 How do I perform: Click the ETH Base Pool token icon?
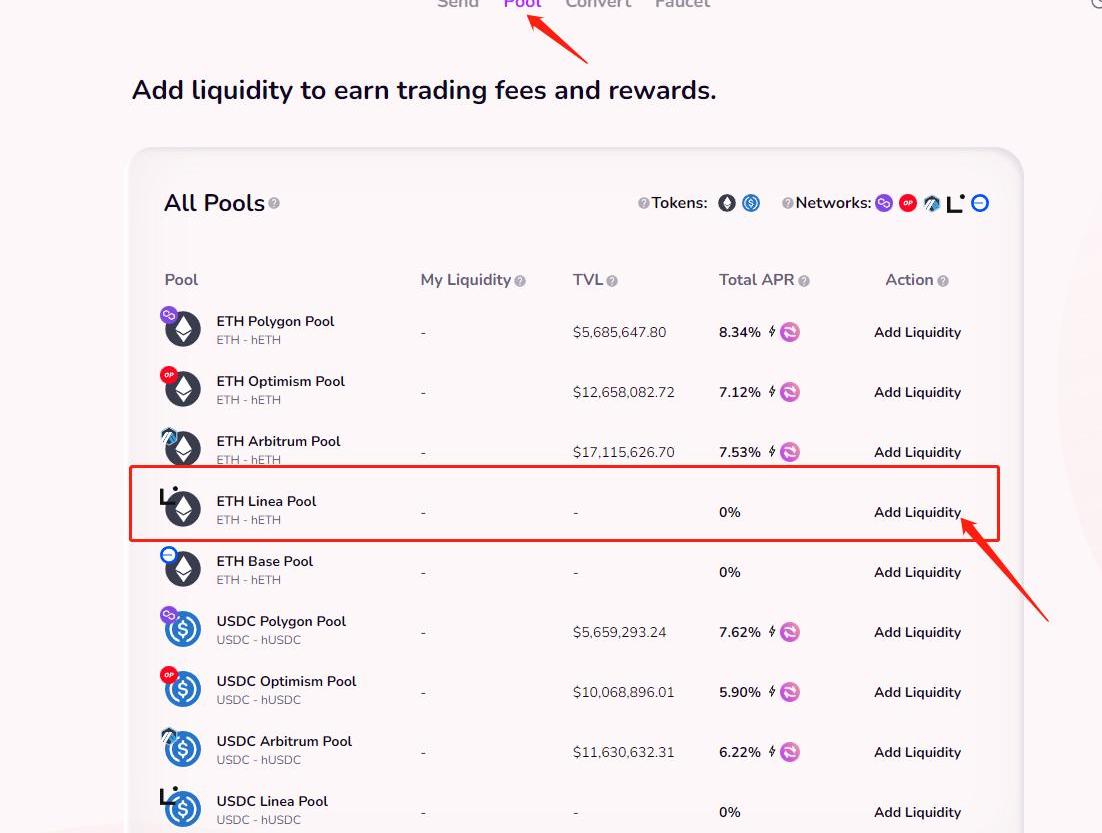pos(181,568)
